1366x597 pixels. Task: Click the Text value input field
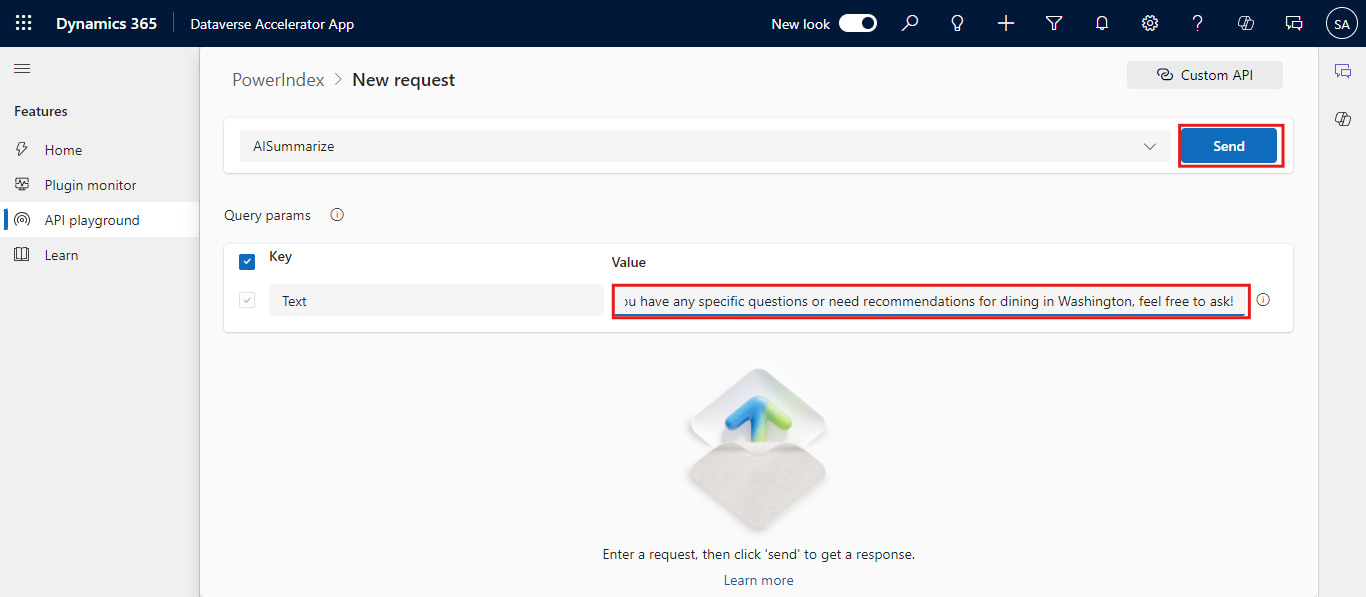930,301
